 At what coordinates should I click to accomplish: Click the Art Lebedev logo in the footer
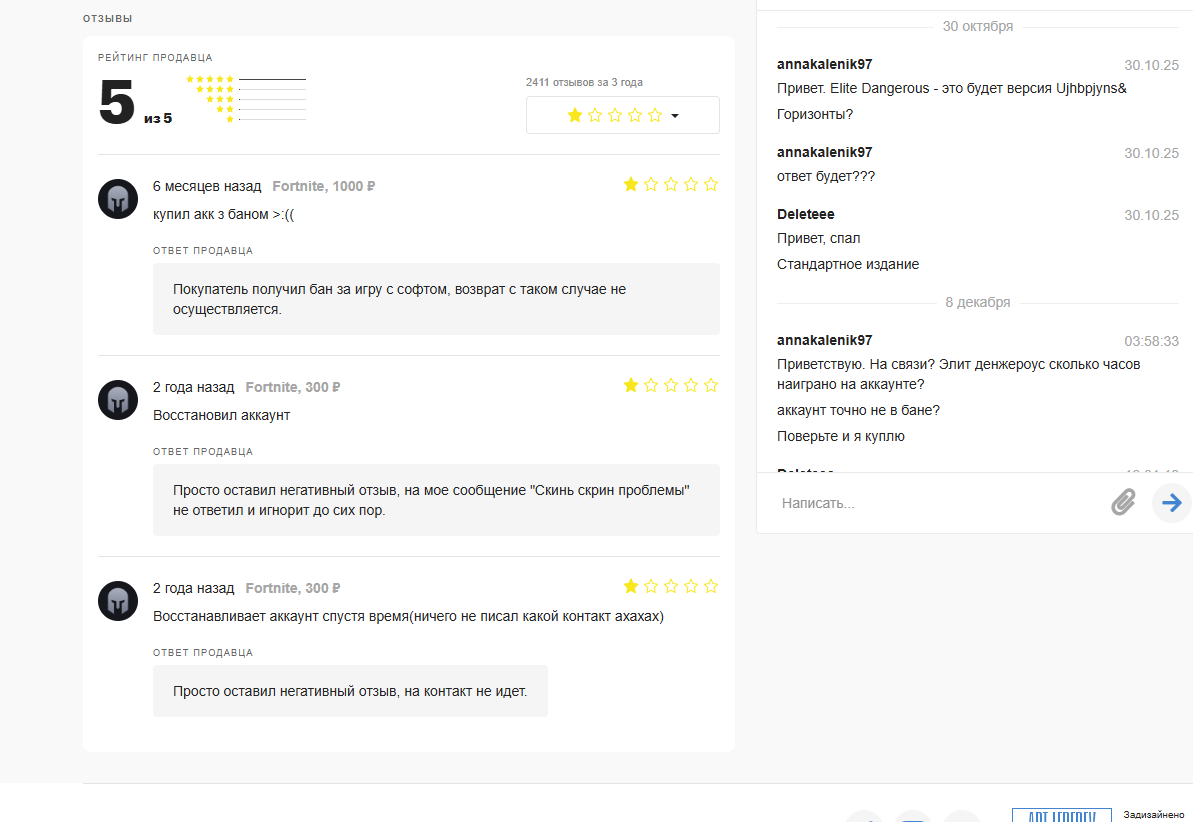tap(1061, 814)
